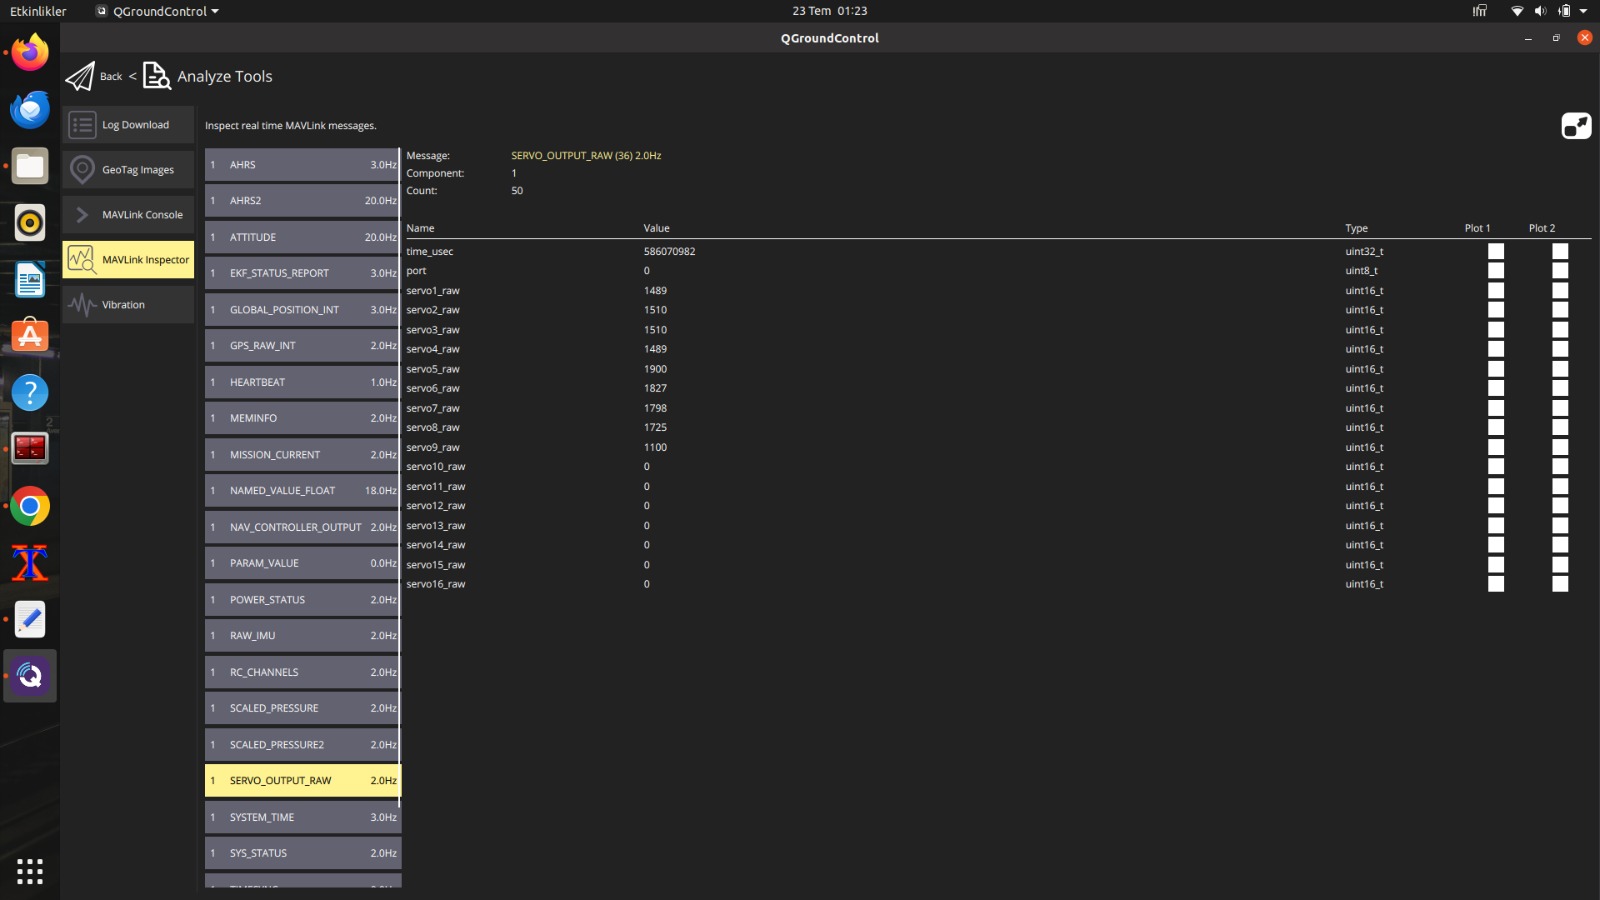1600x900 pixels.
Task: Open LibreOffice Writer from the dock
Action: 30,280
